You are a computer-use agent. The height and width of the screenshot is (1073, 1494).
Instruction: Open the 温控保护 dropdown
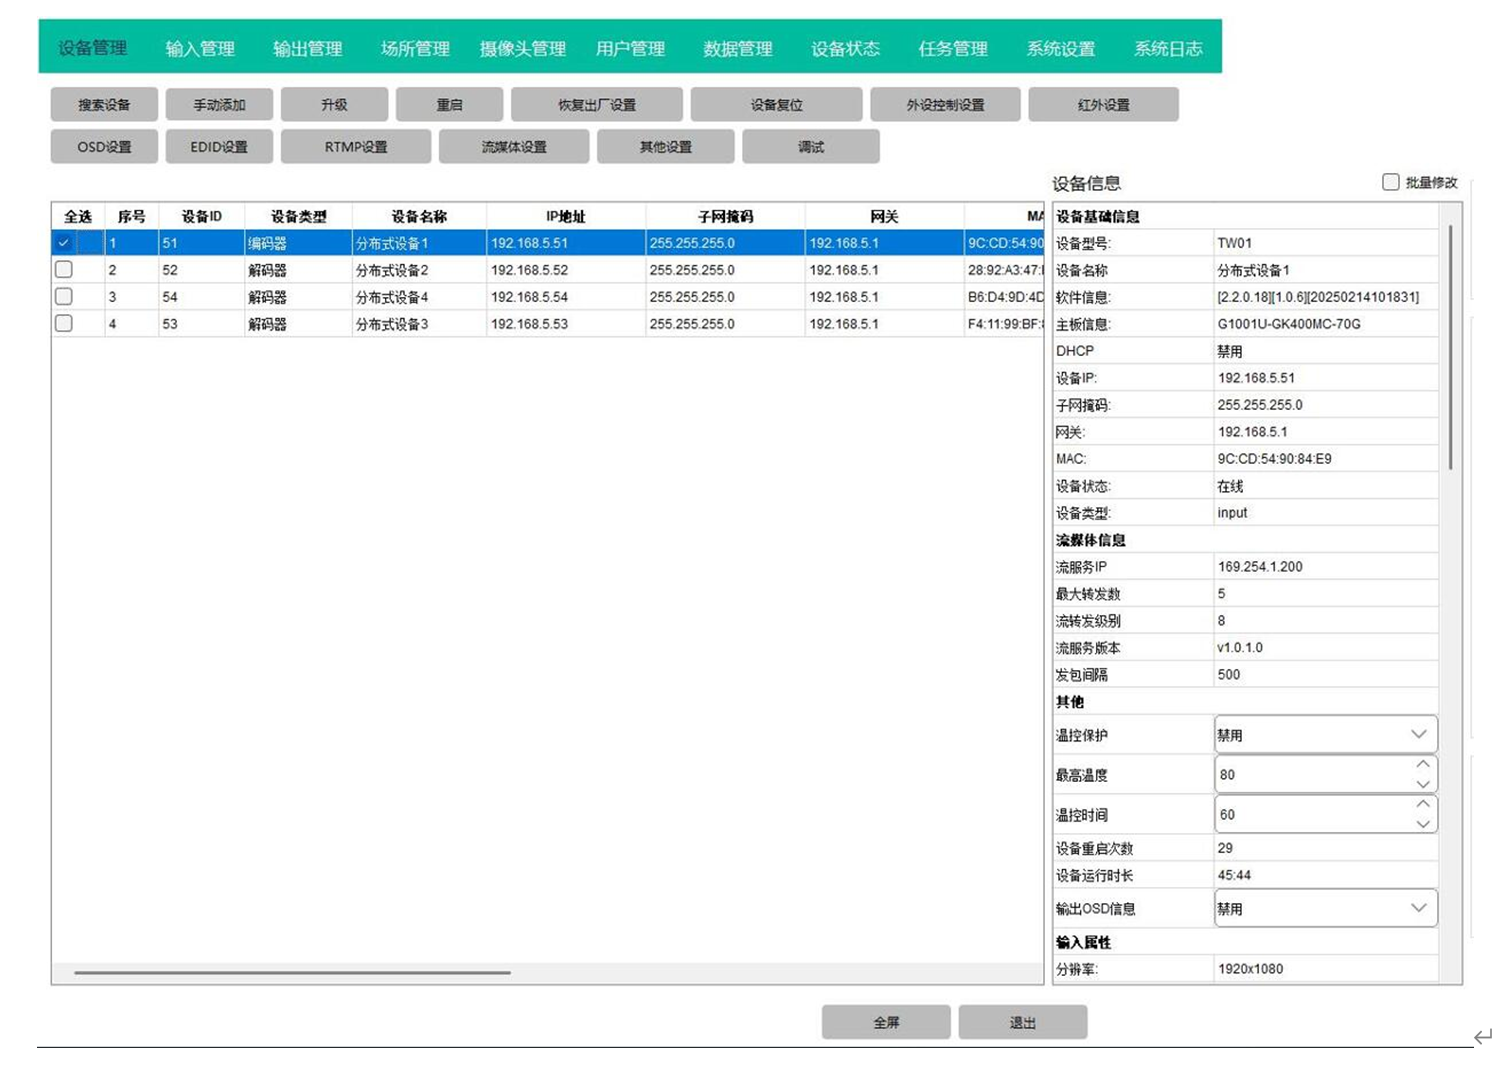coord(1325,735)
